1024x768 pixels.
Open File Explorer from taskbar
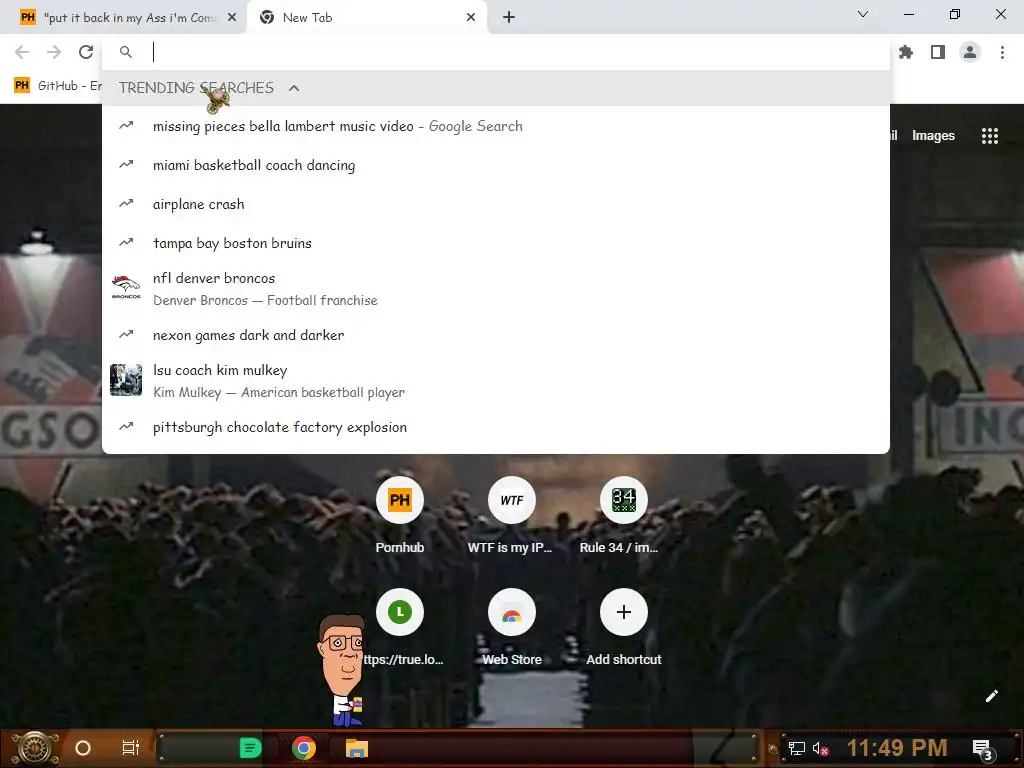[357, 748]
